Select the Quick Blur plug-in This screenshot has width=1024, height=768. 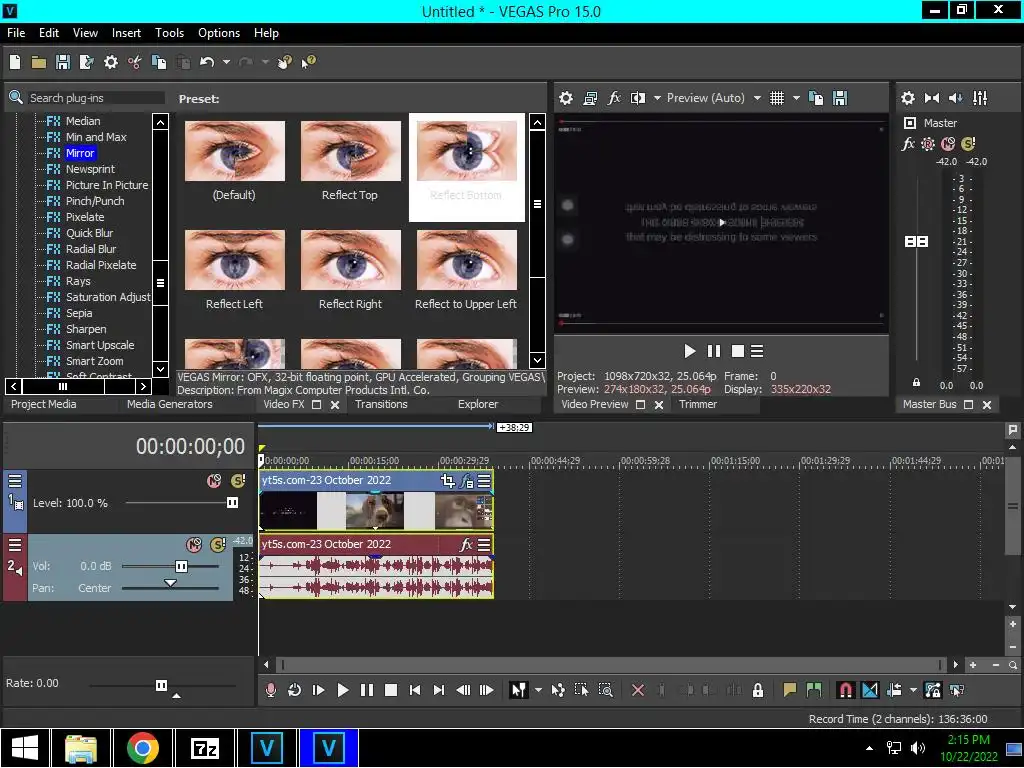point(89,233)
